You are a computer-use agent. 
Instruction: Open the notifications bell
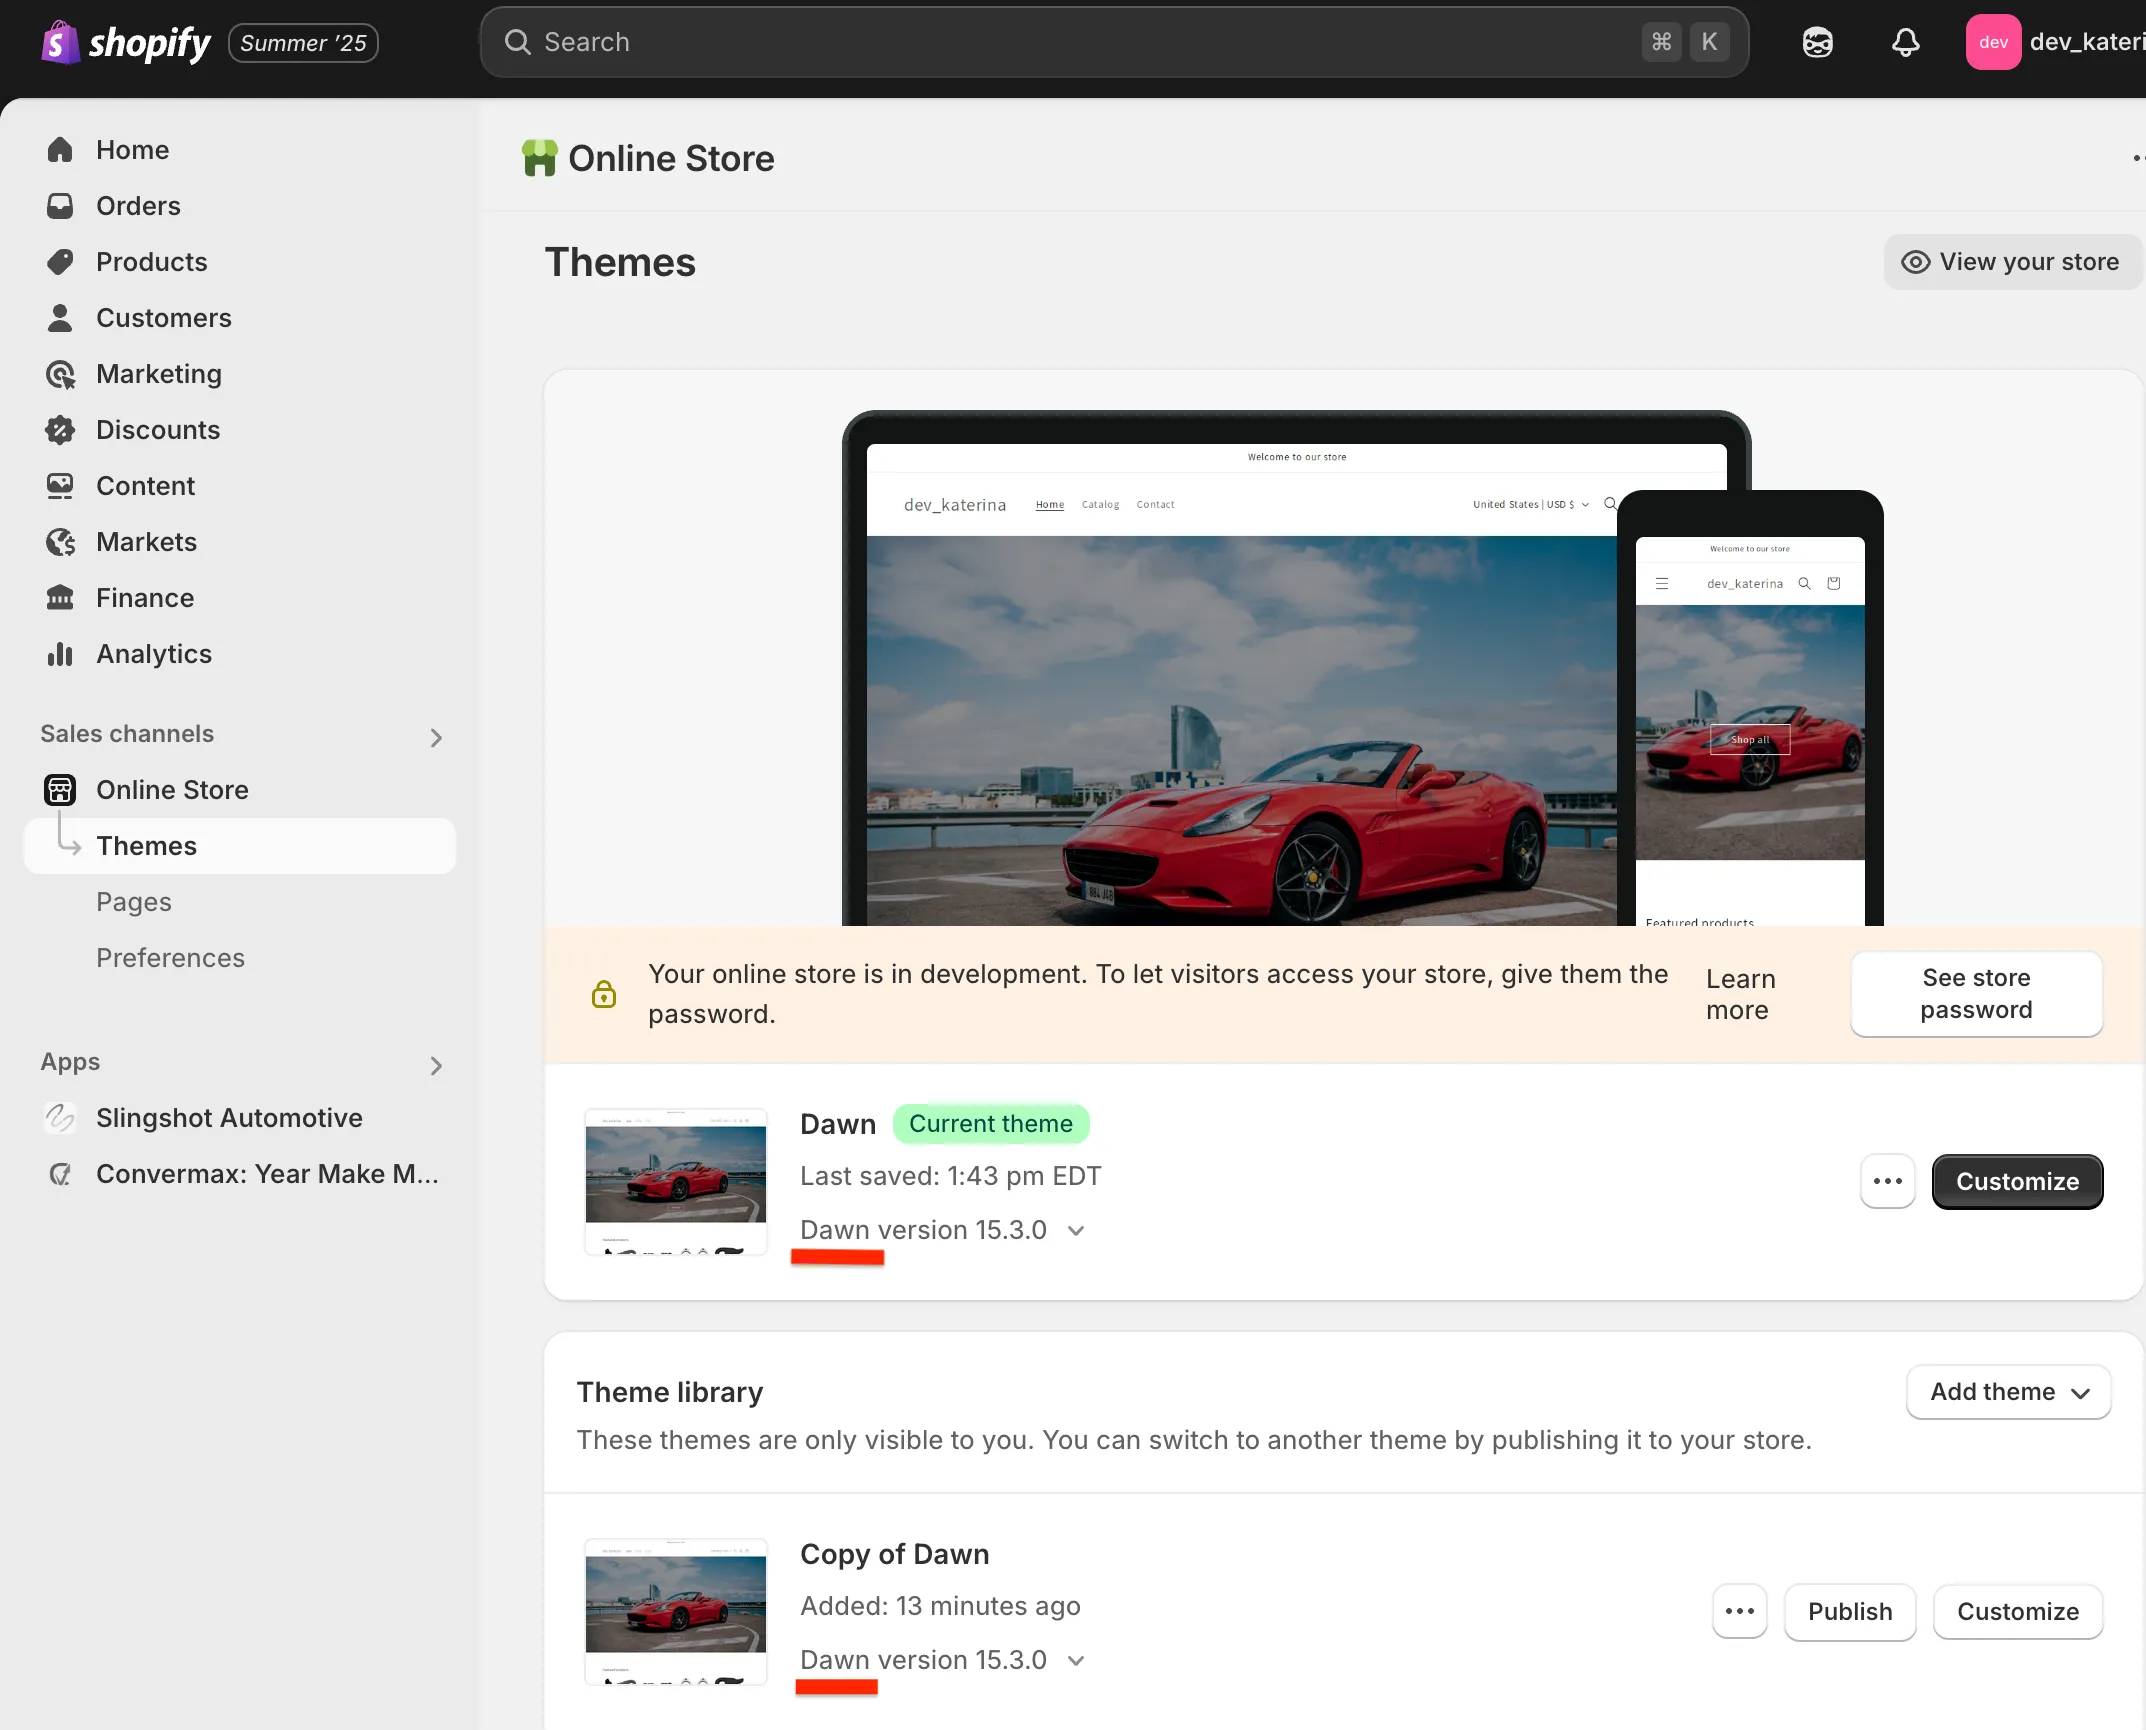coord(1905,42)
